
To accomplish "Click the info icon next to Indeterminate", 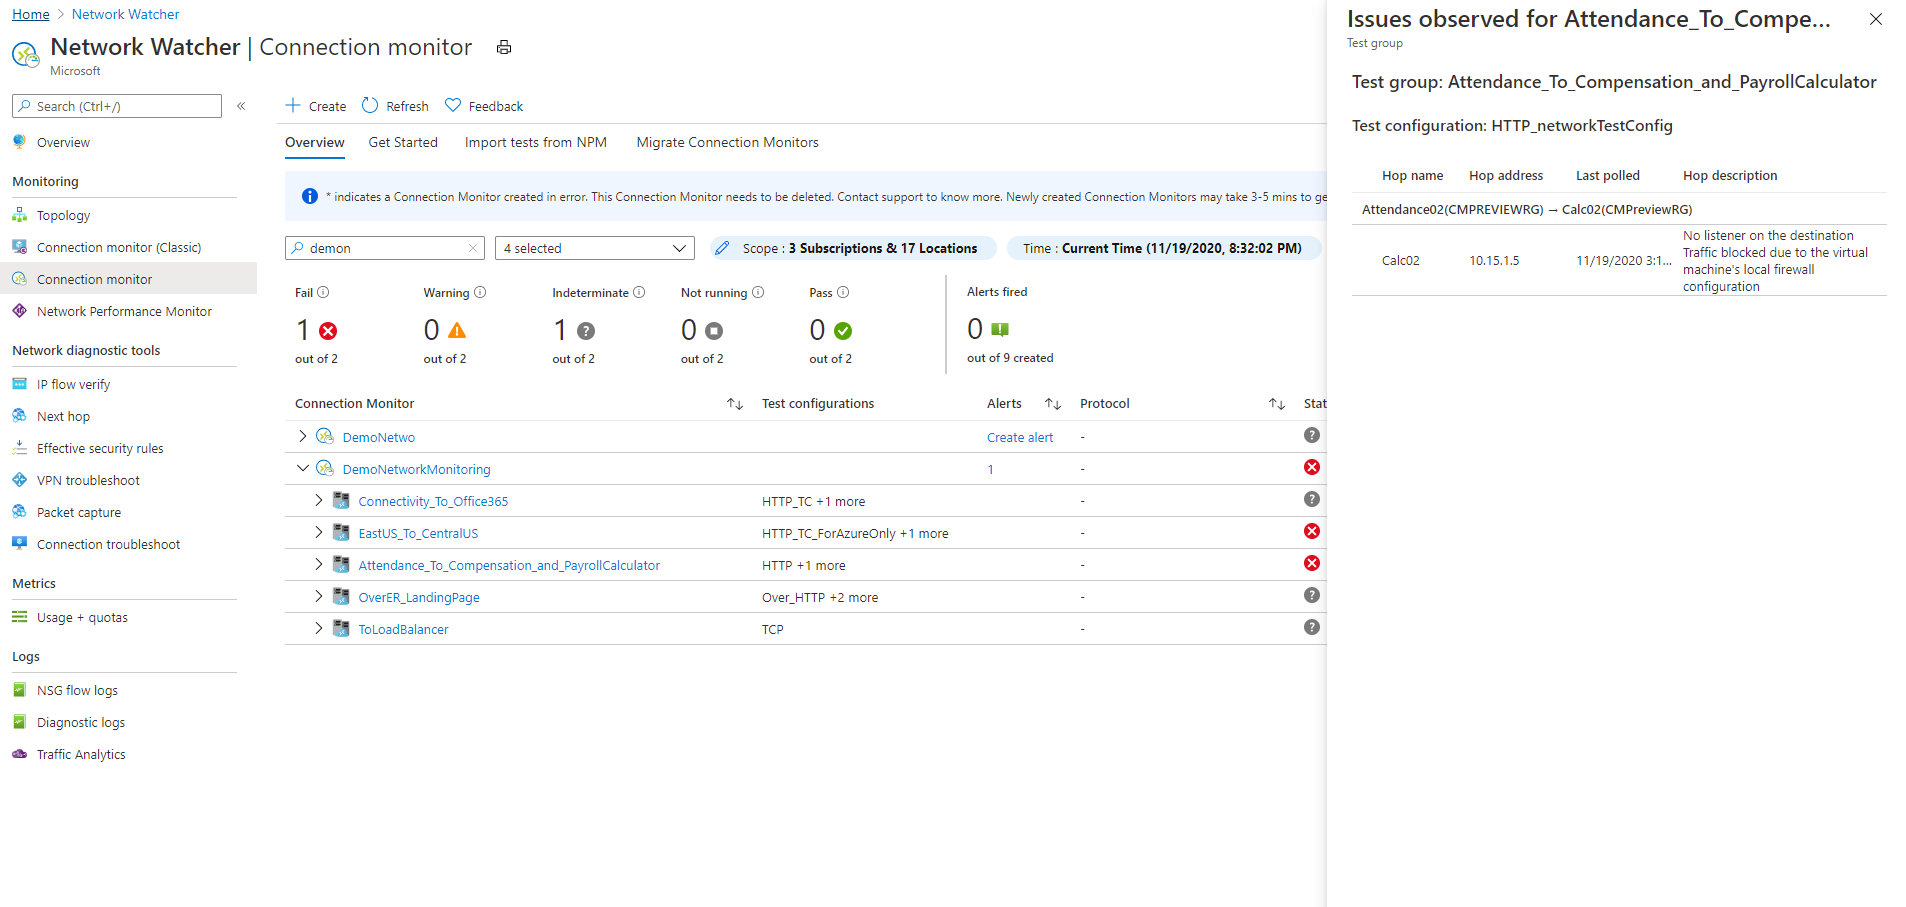I will [639, 293].
